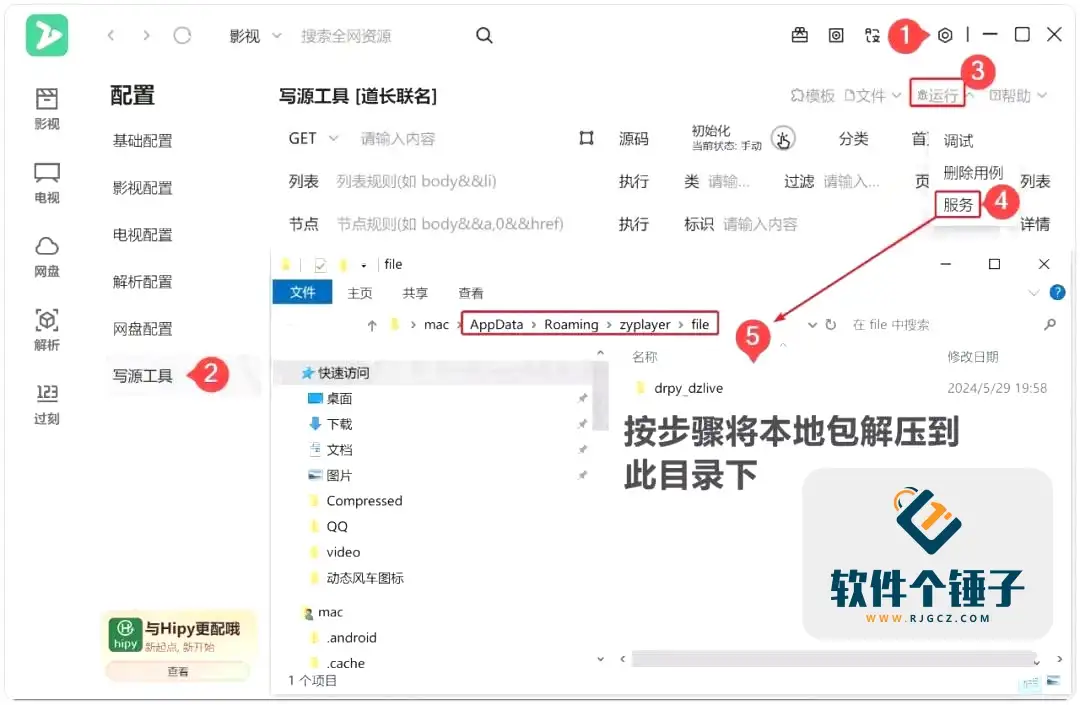Screen dimensions: 1080x705
Task: Choose 调试 from the run menu
Action: click(x=958, y=140)
